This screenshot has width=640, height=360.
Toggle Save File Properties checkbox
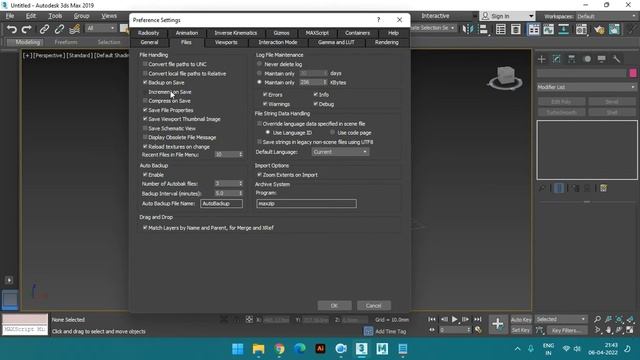click(x=145, y=110)
